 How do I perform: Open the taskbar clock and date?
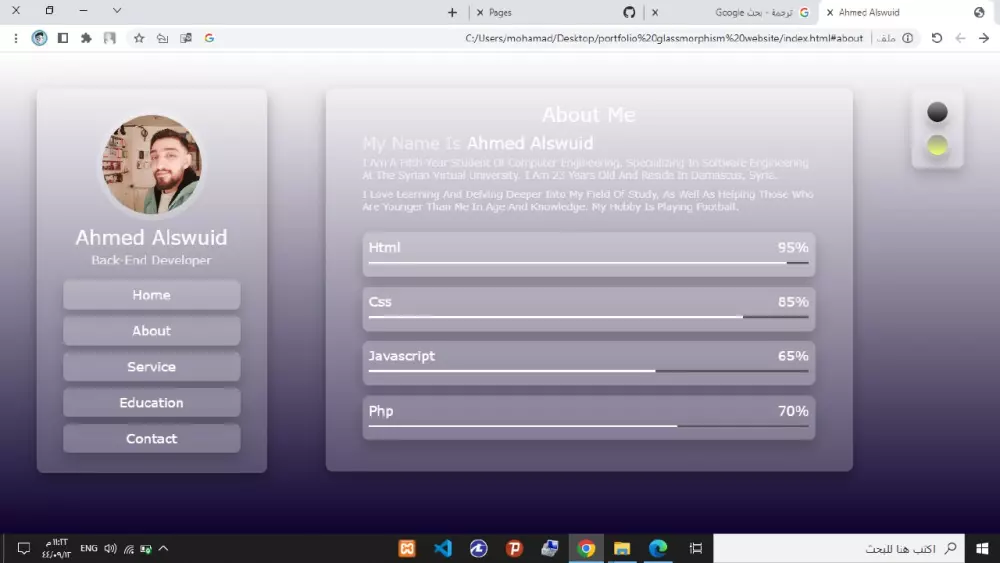[x=56, y=548]
